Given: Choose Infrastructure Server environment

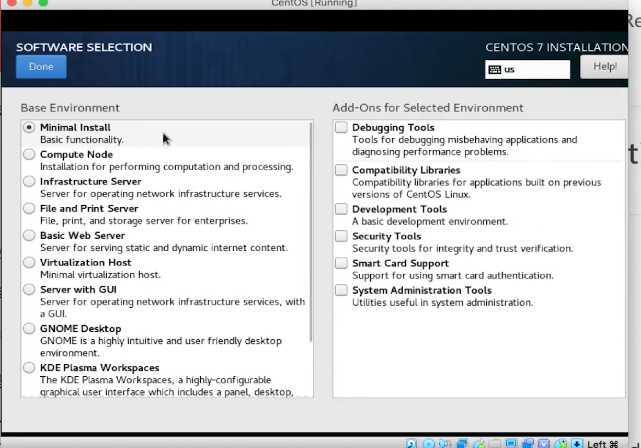Looking at the screenshot, I should [29, 181].
